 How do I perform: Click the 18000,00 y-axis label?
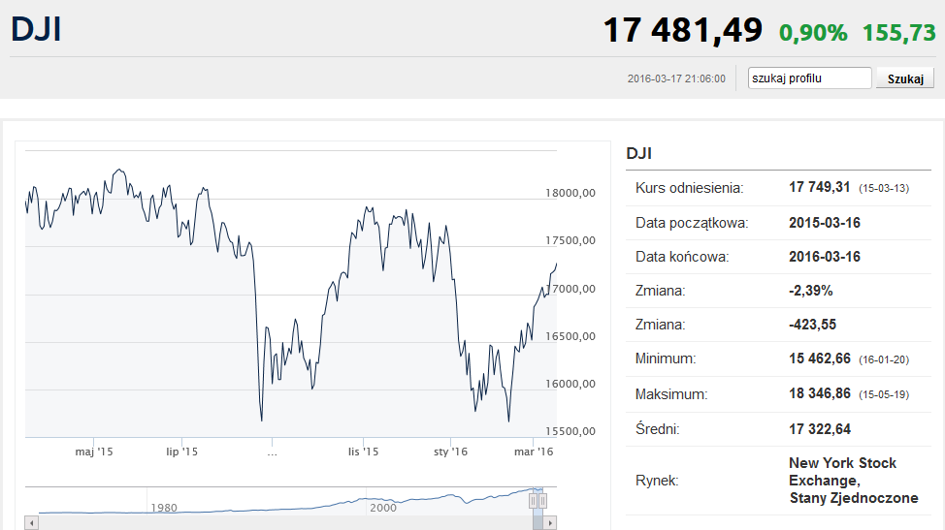[x=571, y=193]
